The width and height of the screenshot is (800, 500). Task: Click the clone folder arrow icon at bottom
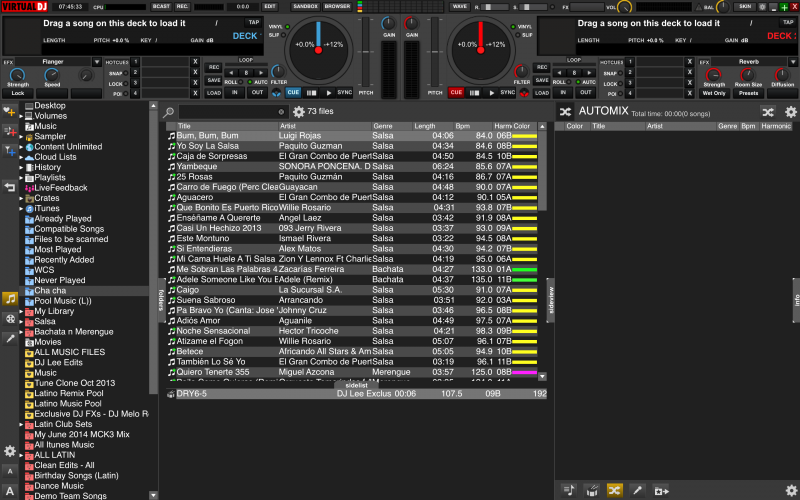point(661,490)
